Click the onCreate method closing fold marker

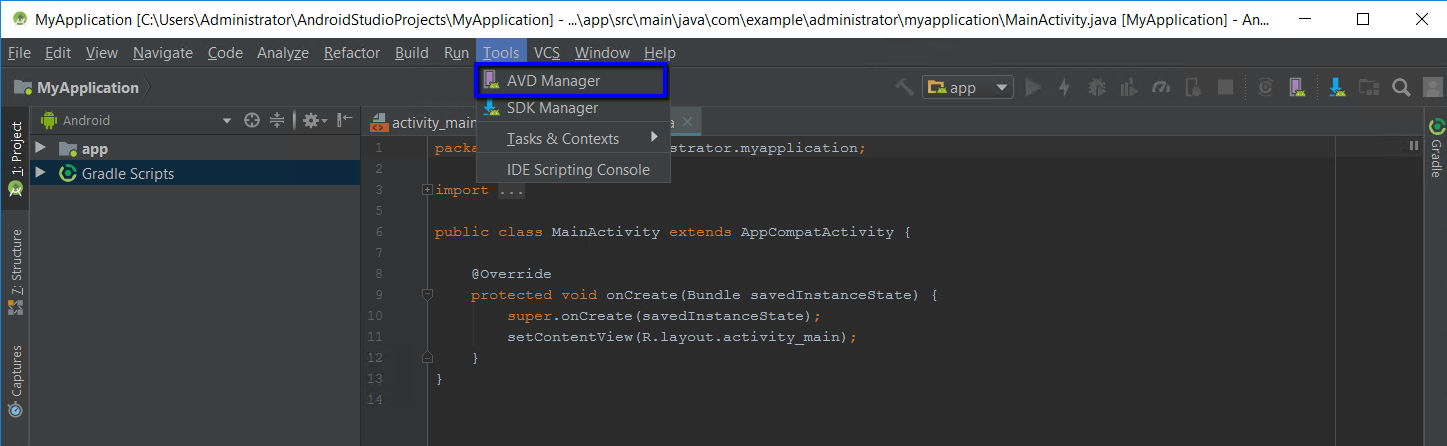(x=427, y=358)
